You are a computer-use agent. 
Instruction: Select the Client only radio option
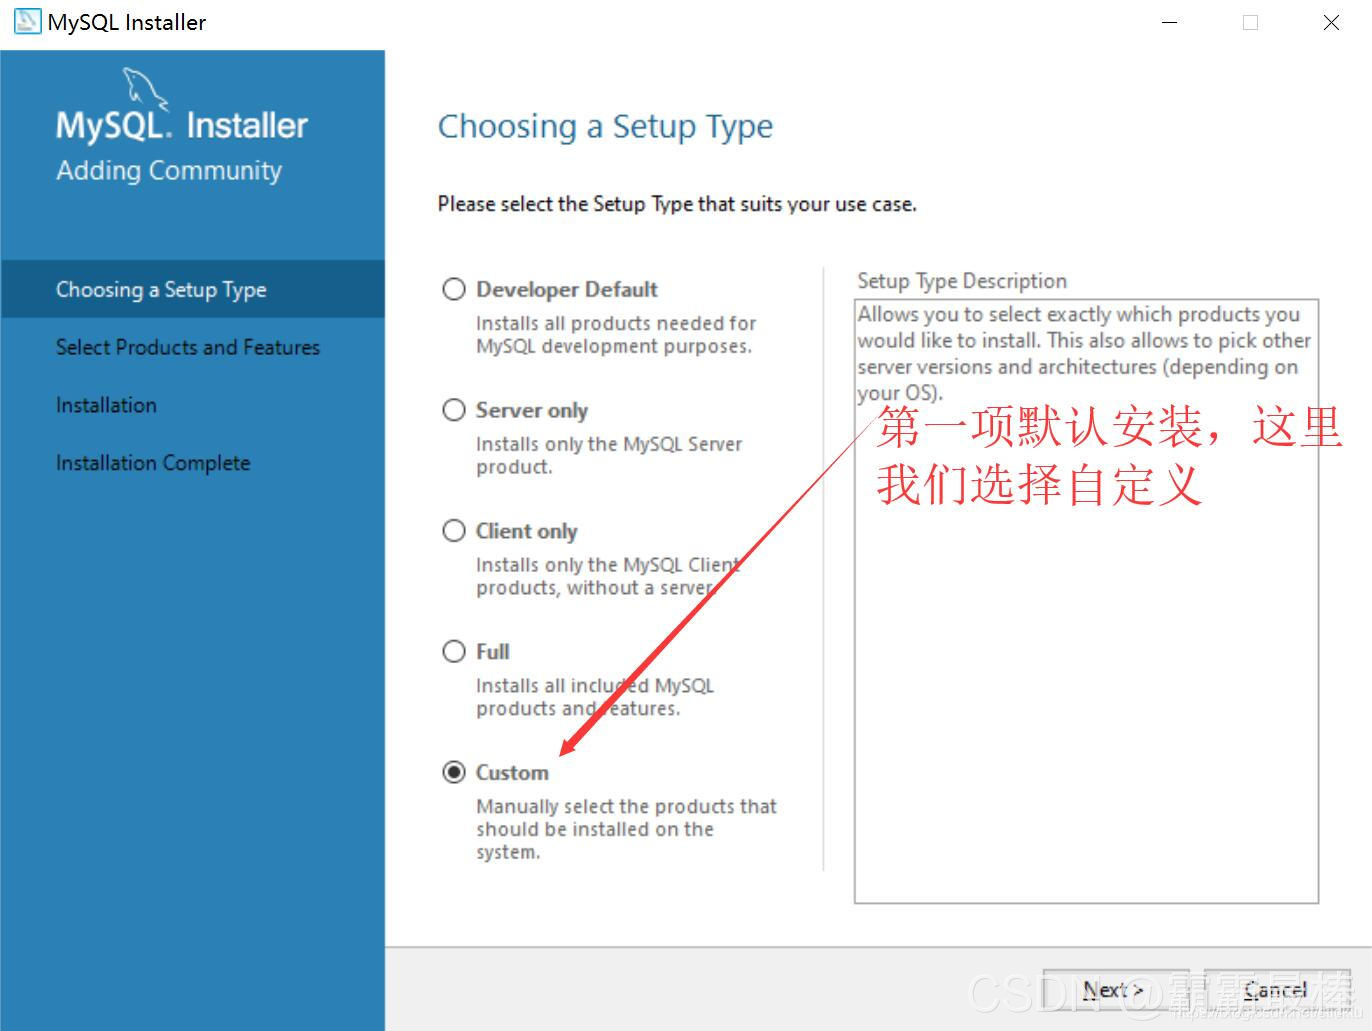pyautogui.click(x=454, y=531)
